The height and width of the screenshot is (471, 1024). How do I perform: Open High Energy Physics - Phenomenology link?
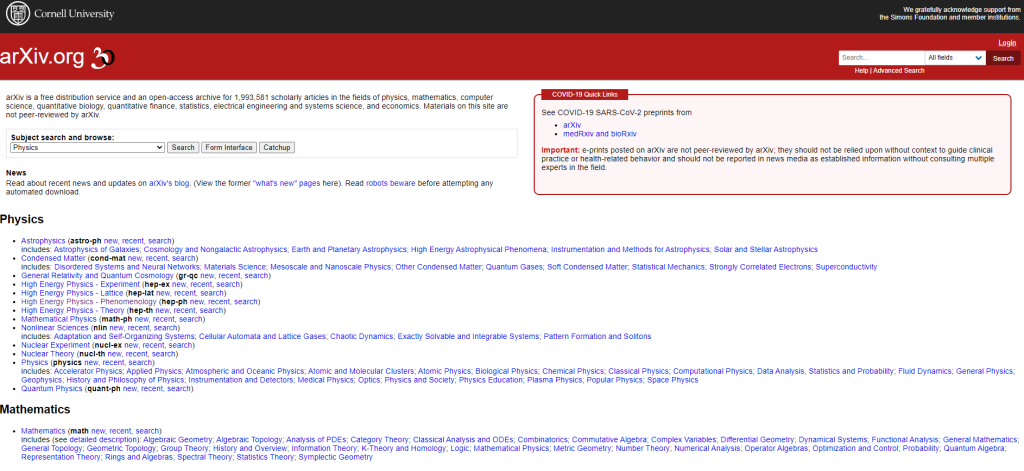click(89, 302)
